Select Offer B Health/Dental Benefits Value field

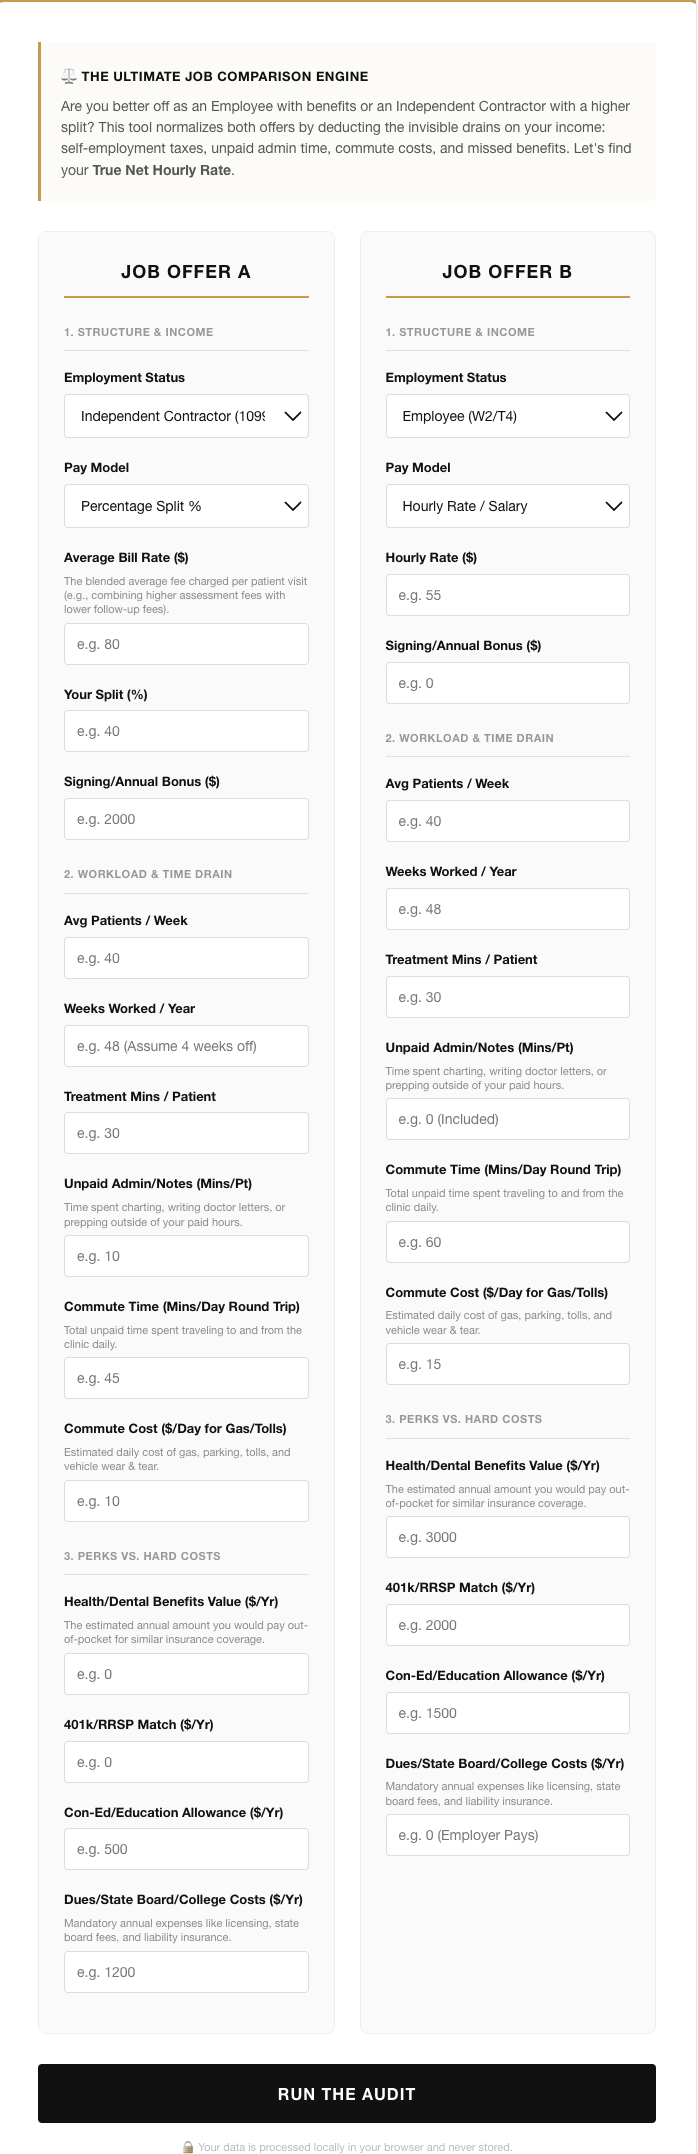[507, 1537]
